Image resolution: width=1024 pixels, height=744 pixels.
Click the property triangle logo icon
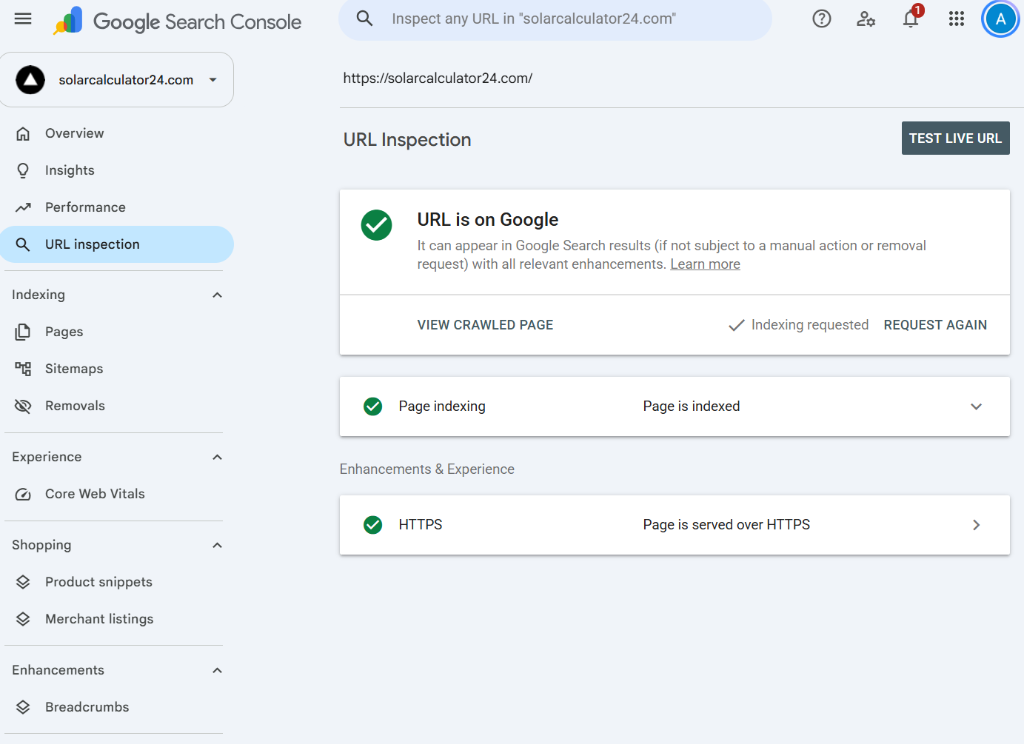point(30,80)
